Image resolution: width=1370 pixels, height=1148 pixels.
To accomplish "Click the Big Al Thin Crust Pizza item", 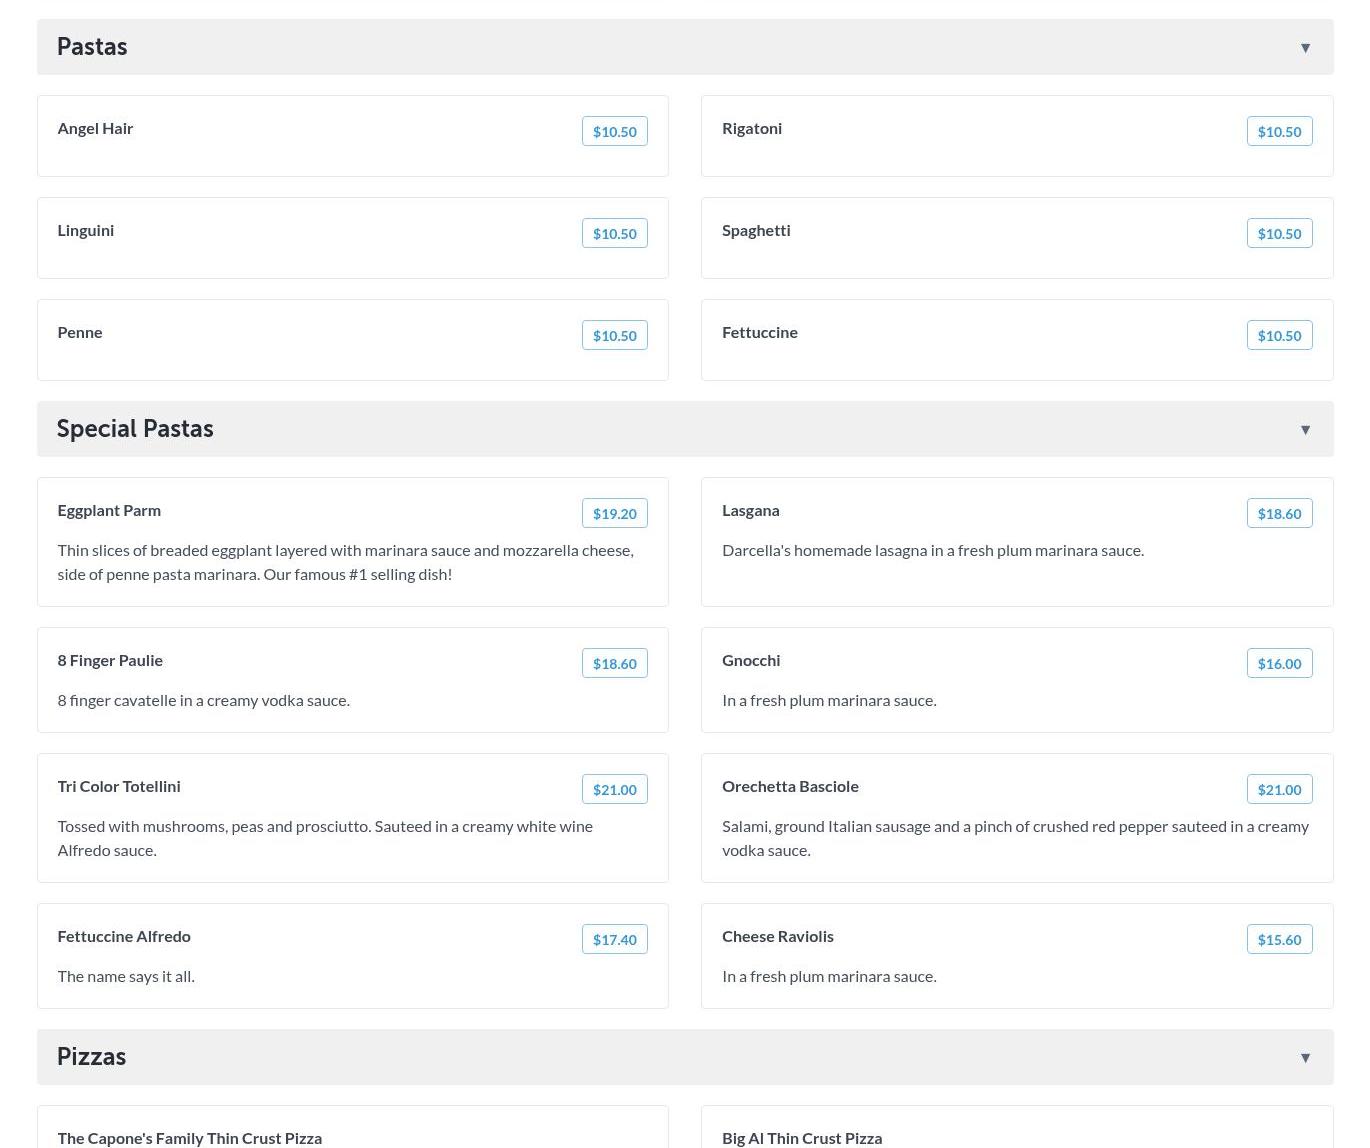I will pyautogui.click(x=801, y=1138).
